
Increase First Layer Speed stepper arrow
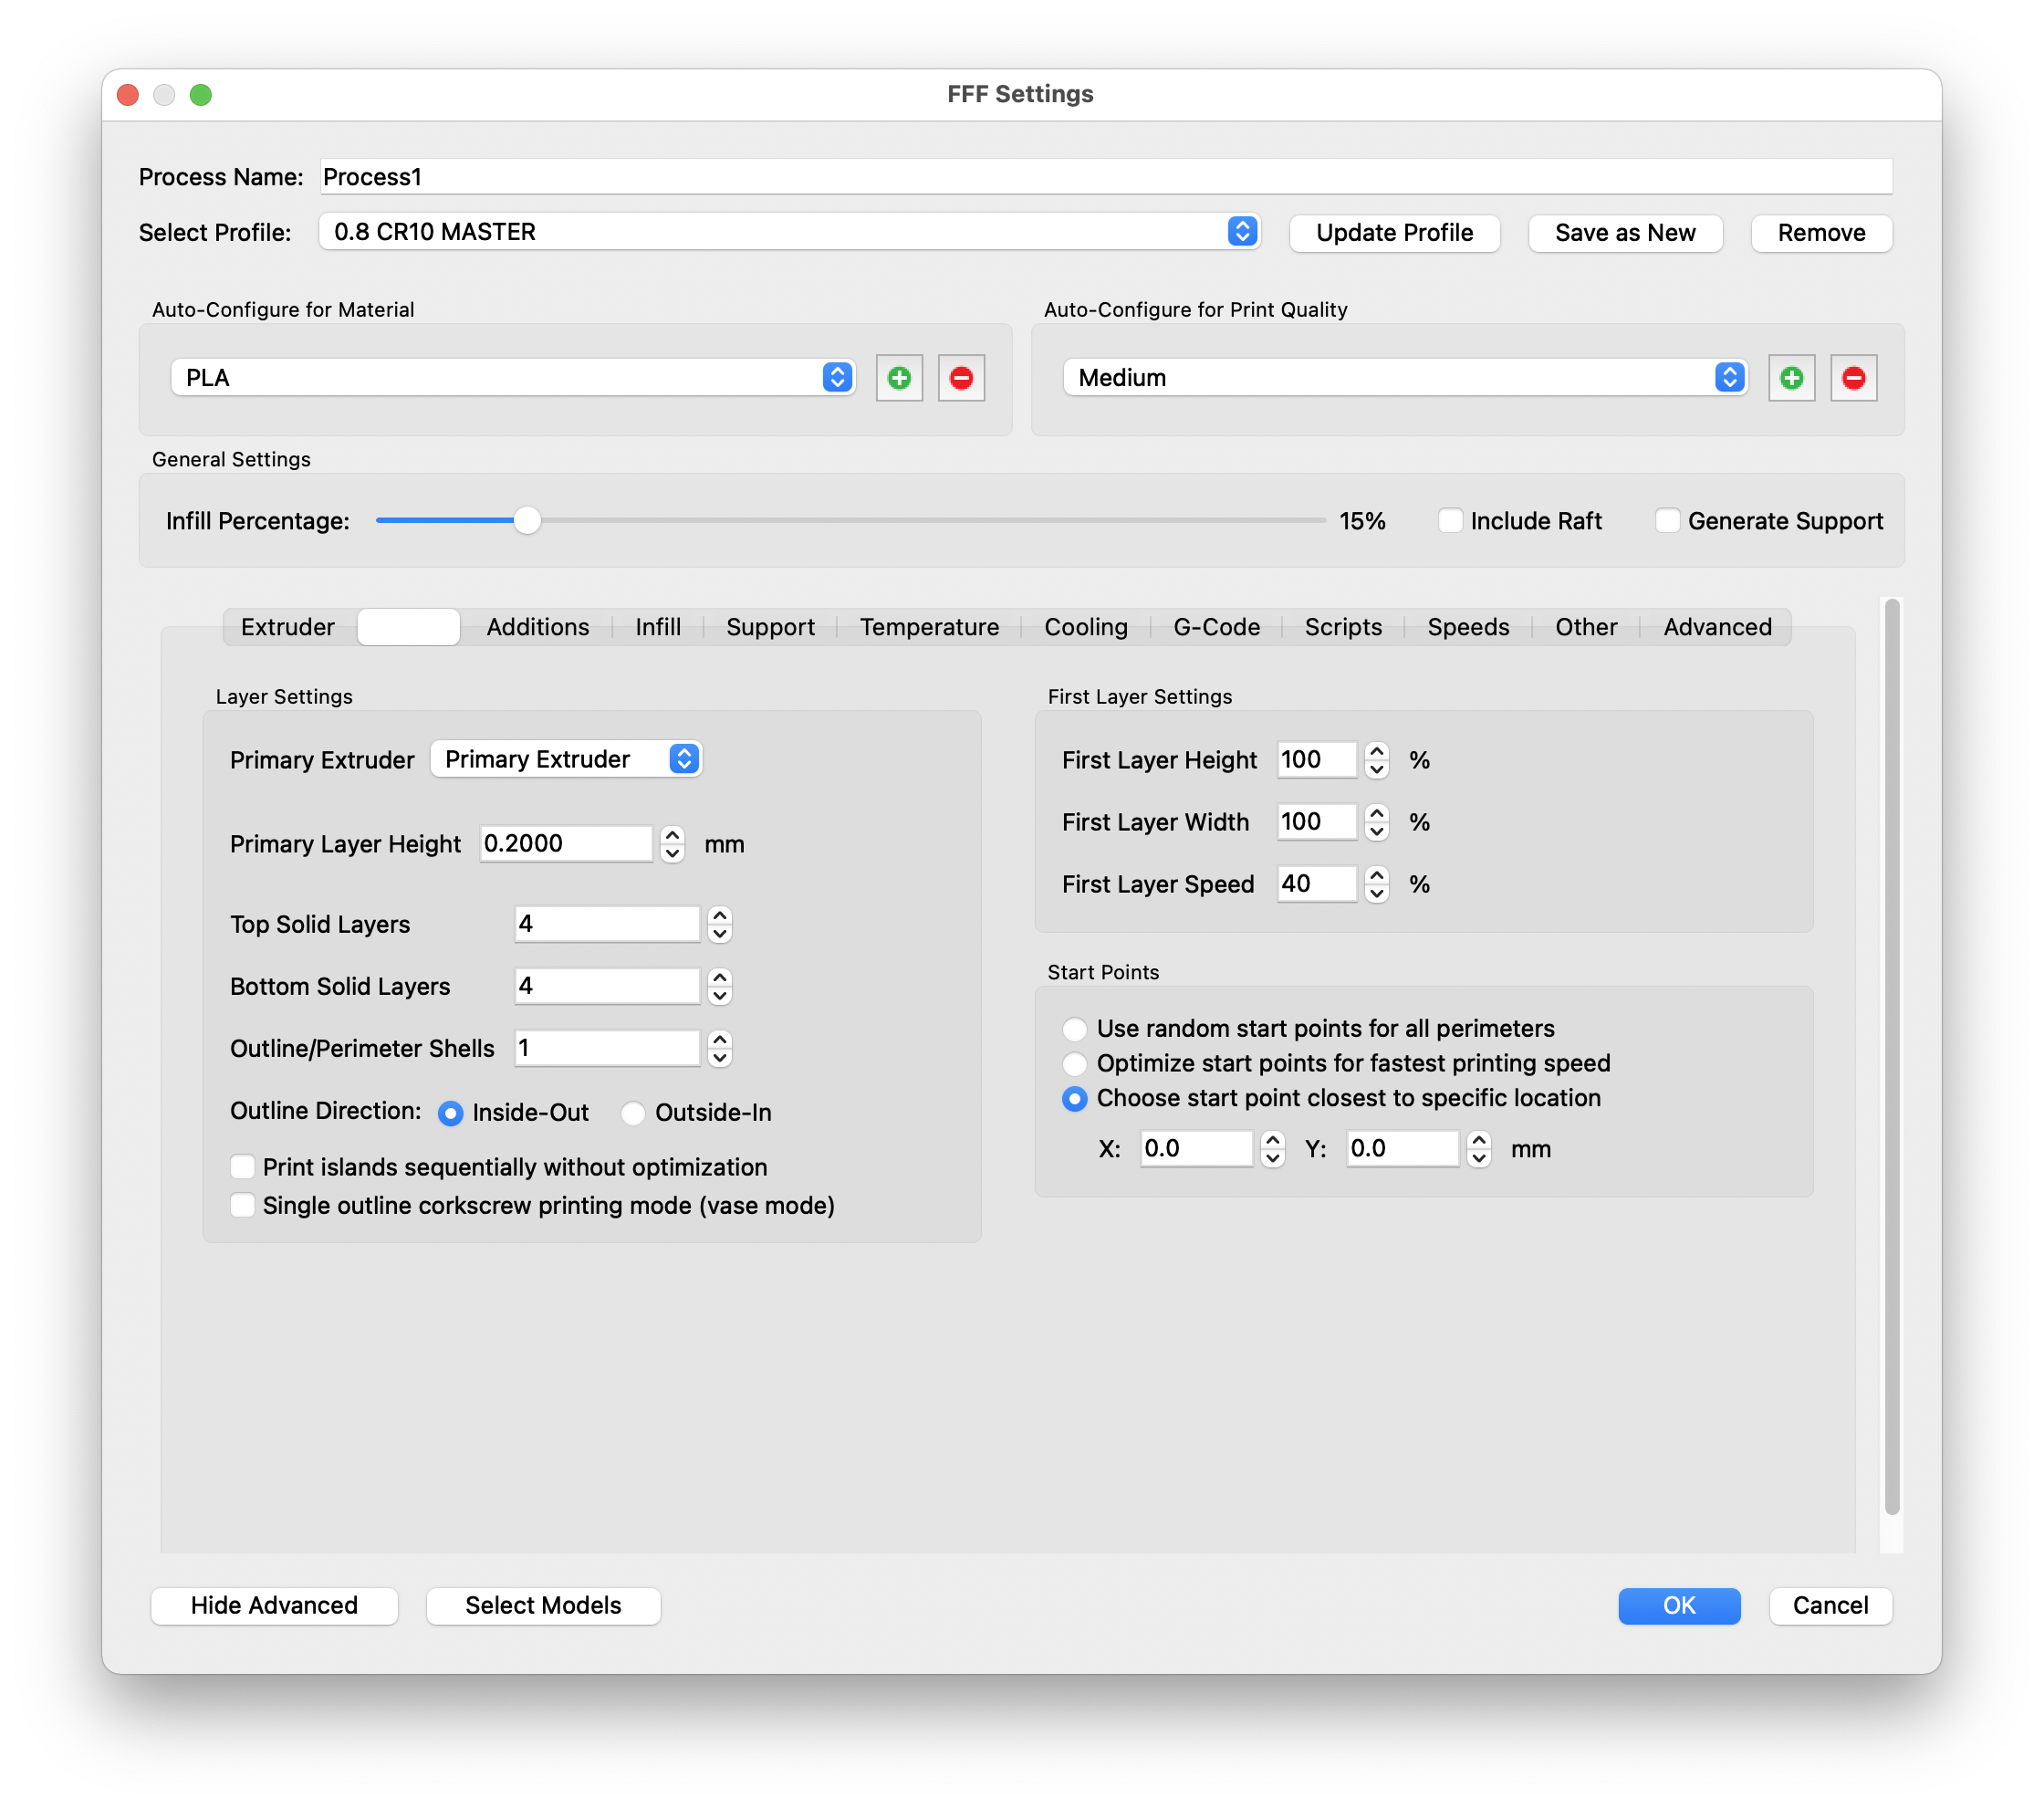click(x=1376, y=874)
